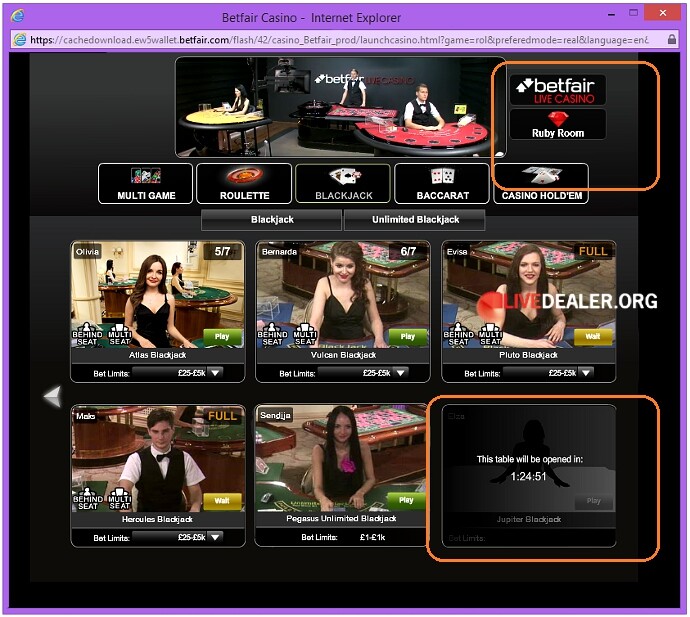Click Wait on Pluto Blackjack table

click(x=593, y=337)
